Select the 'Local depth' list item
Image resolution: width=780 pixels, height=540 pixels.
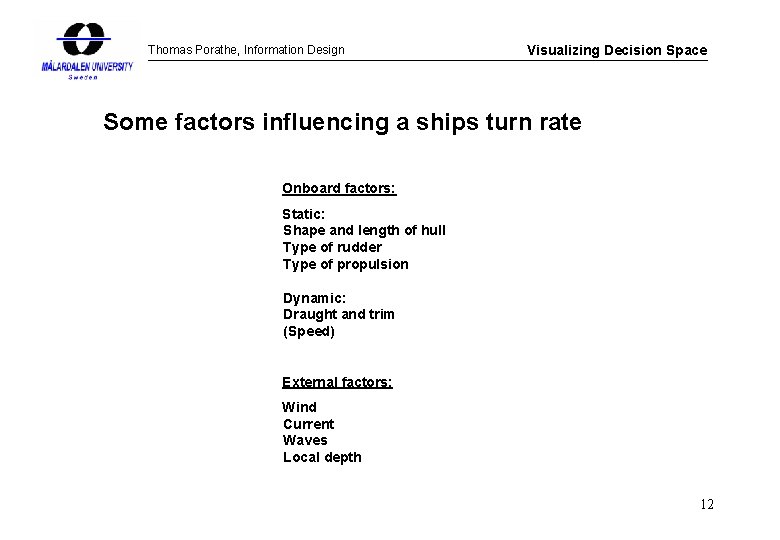pos(322,457)
